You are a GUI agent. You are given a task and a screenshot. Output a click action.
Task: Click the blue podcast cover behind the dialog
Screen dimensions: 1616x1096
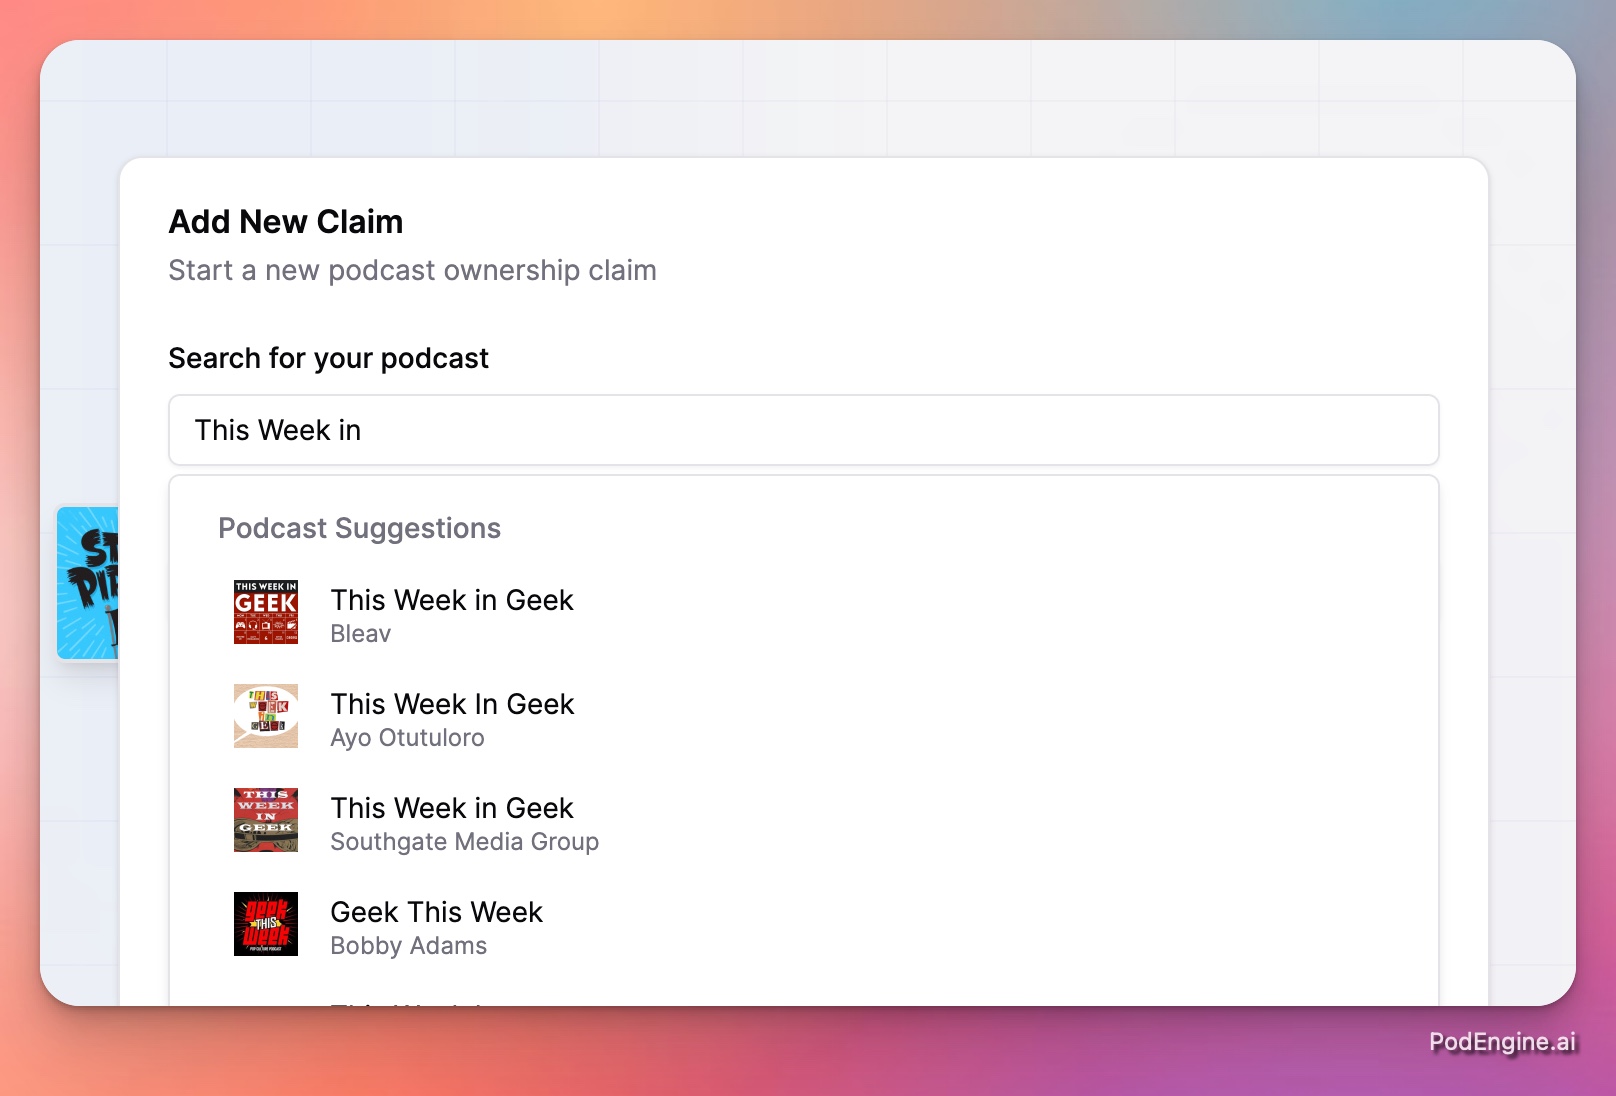[x=88, y=583]
